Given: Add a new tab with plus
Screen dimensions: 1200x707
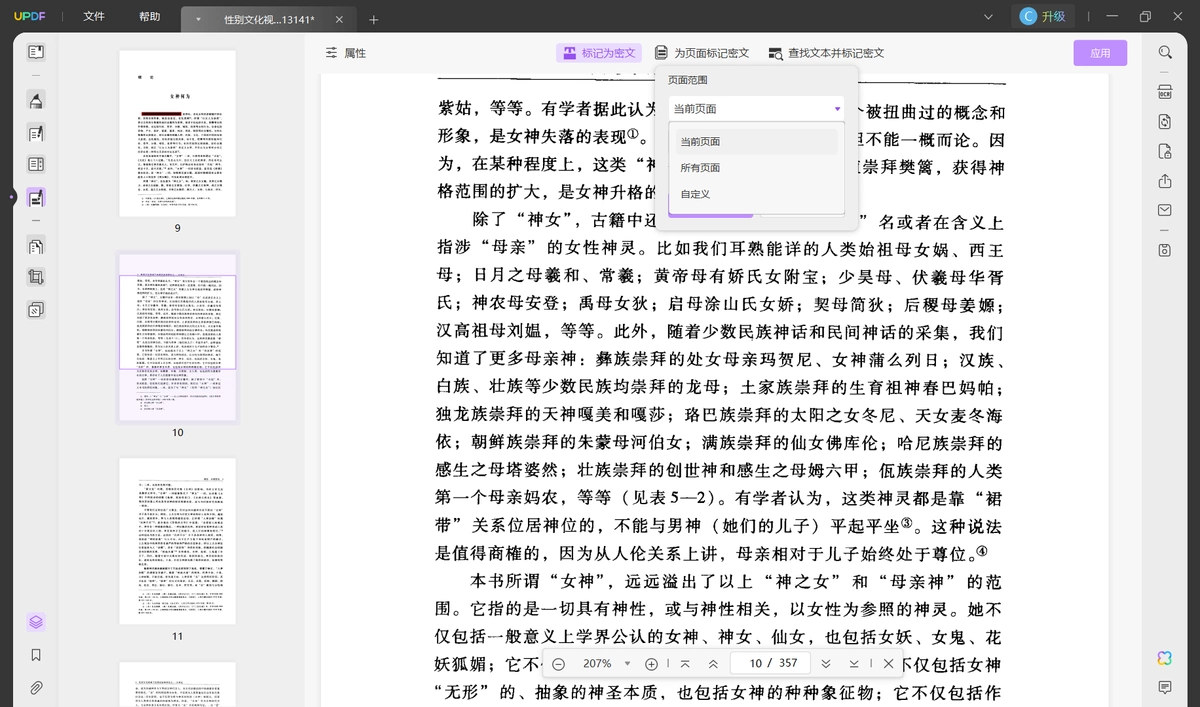Looking at the screenshot, I should pyautogui.click(x=374, y=19).
